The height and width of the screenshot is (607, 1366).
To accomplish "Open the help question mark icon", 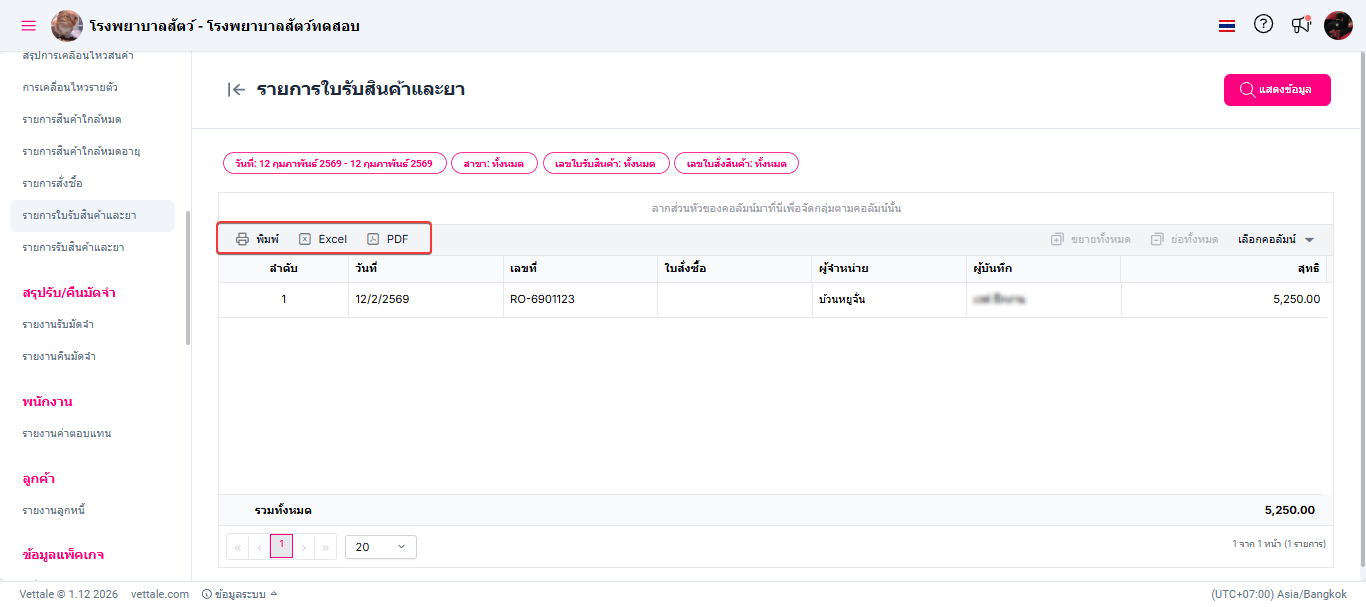I will point(1263,25).
